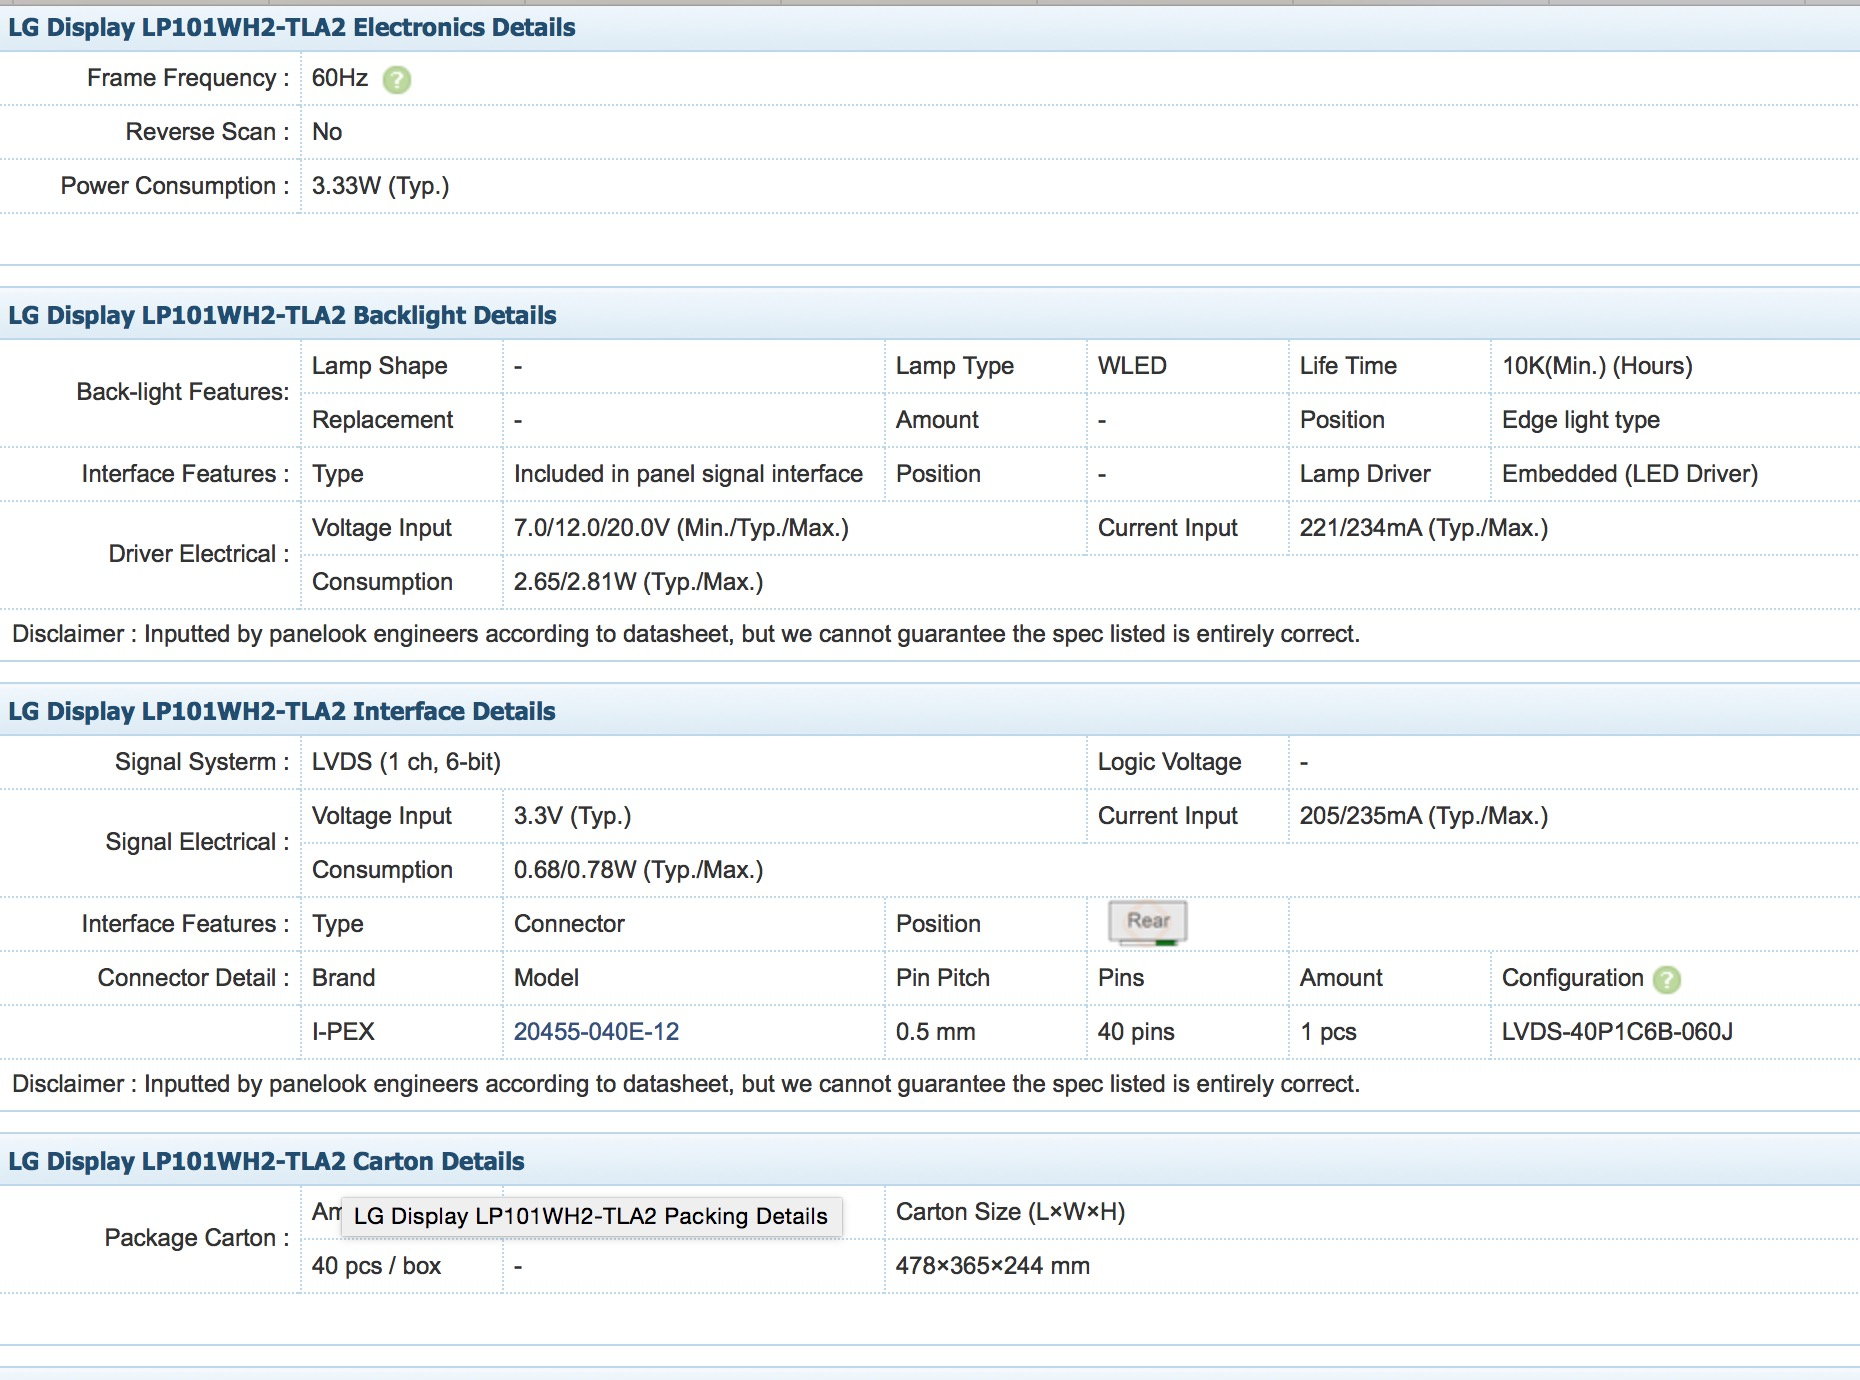
Task: Select Embedded (LED Driver) value
Action: click(x=1630, y=474)
